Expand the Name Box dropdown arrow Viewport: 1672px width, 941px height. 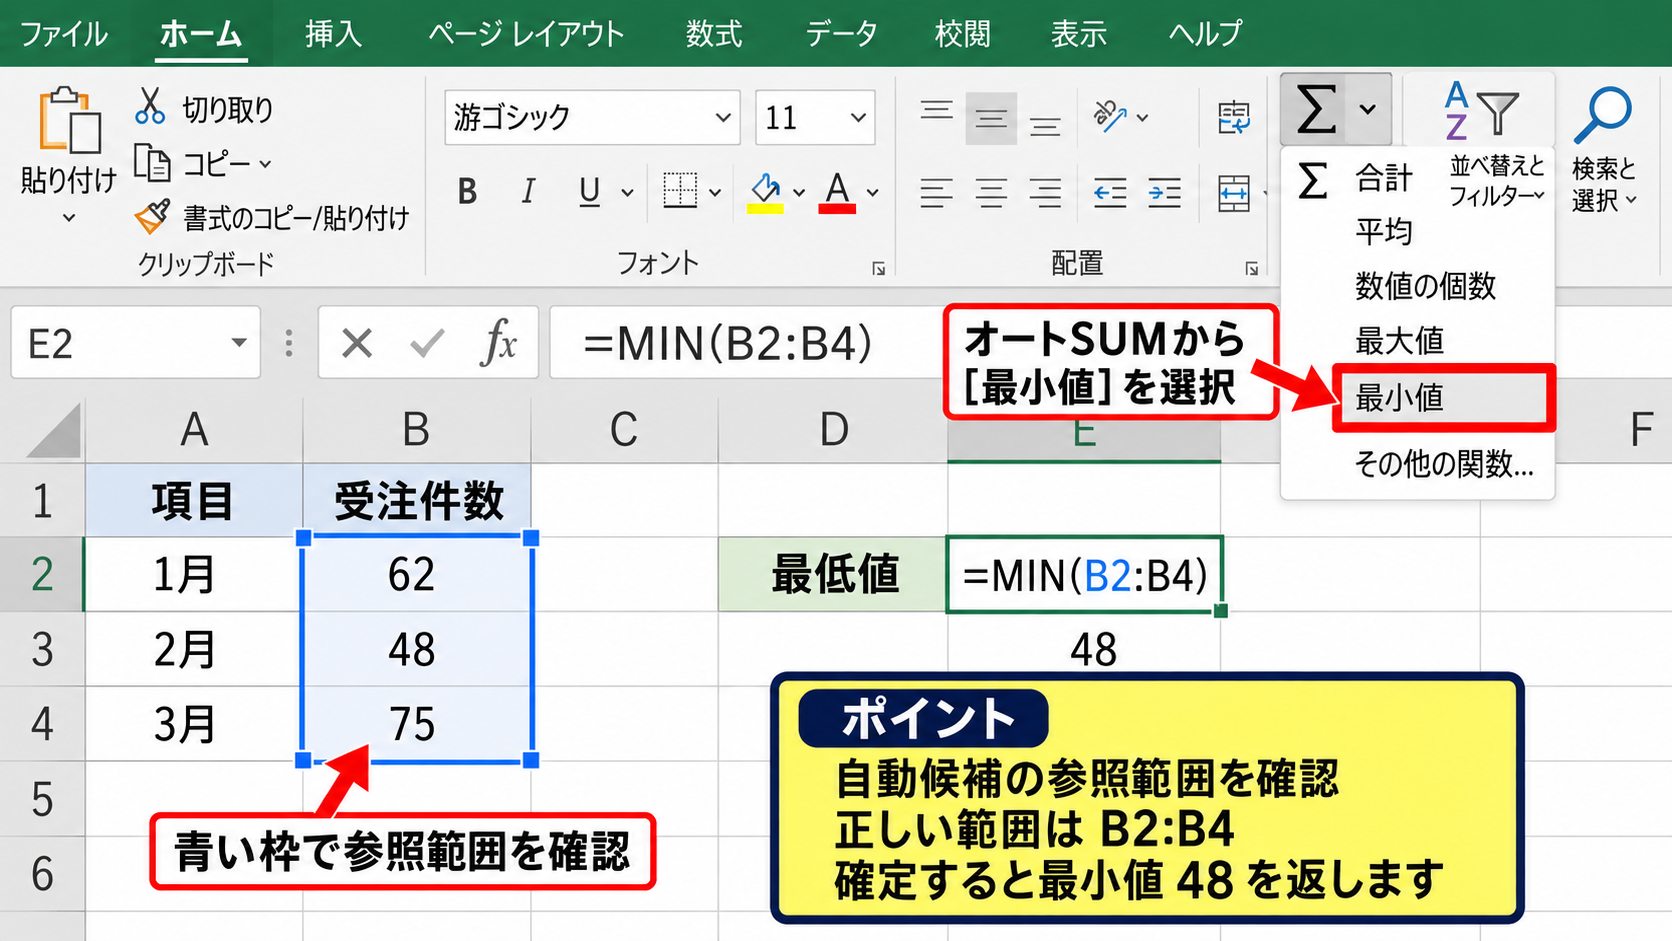tap(238, 342)
